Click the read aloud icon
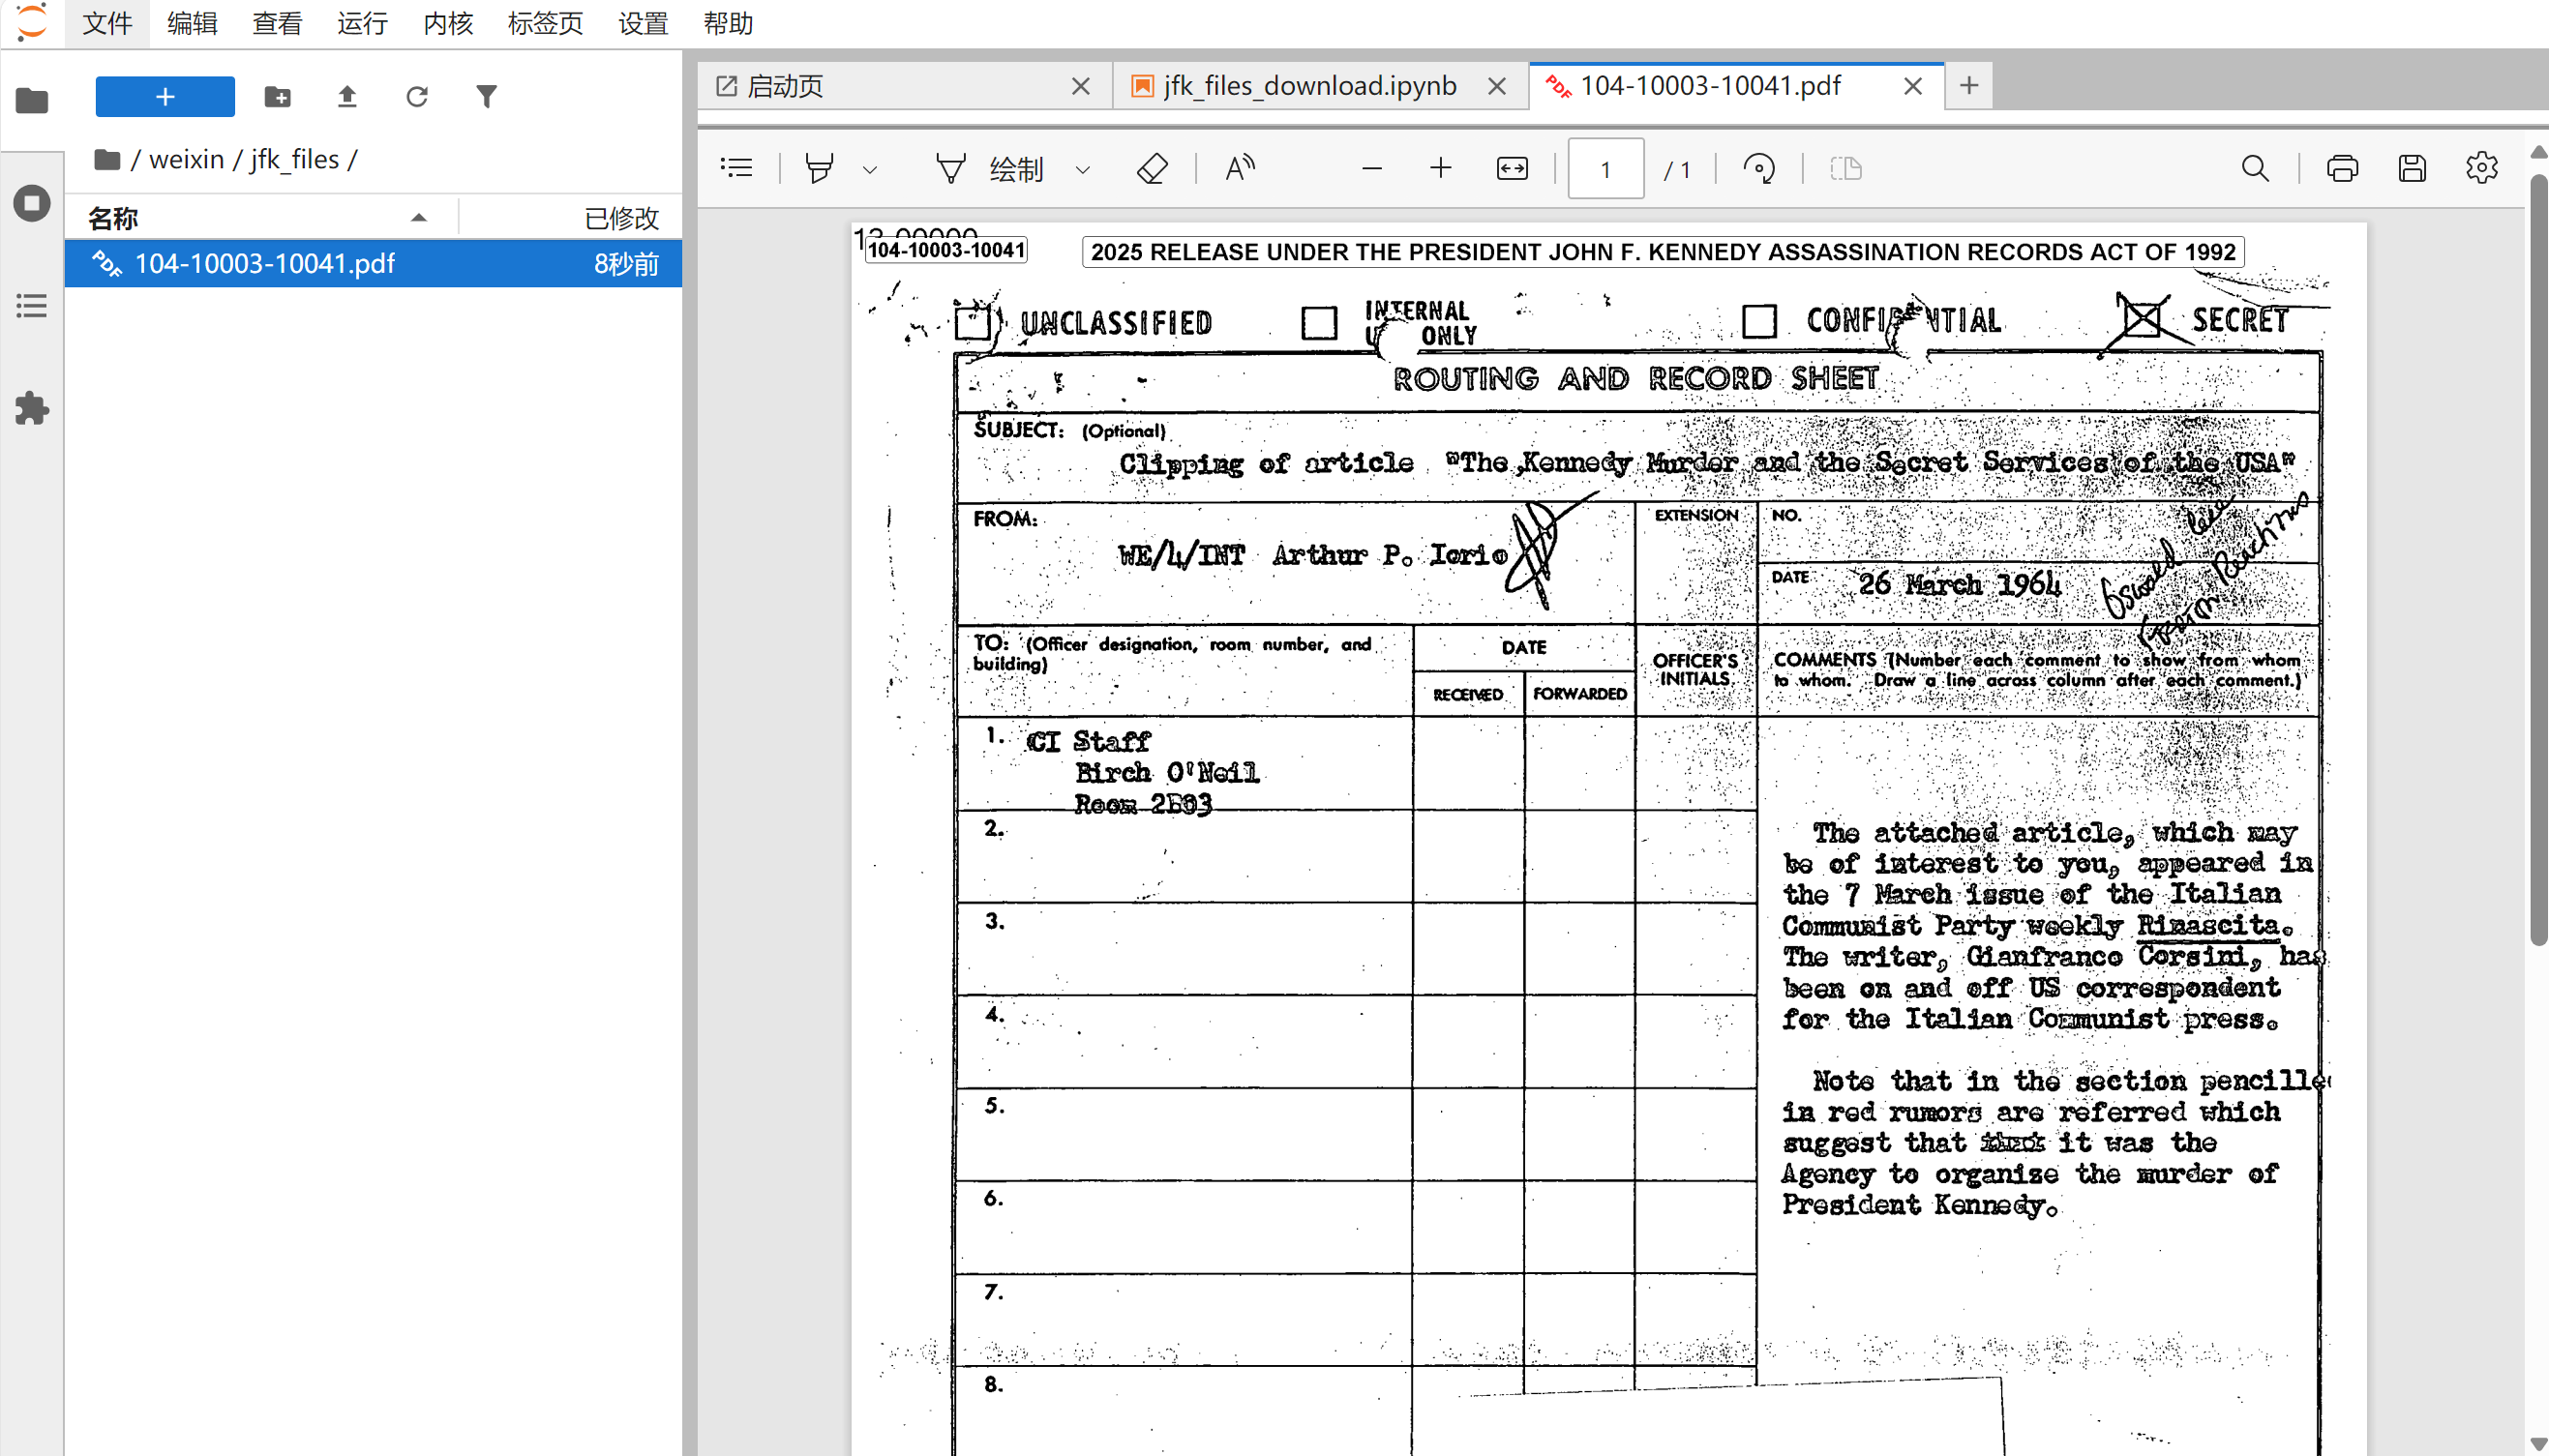The image size is (2549, 1456). [x=1240, y=169]
